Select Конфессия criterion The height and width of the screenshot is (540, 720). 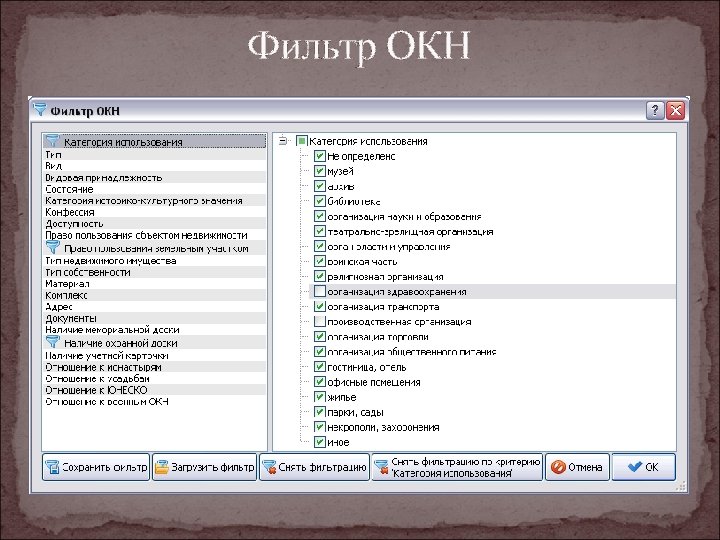[x=154, y=212]
